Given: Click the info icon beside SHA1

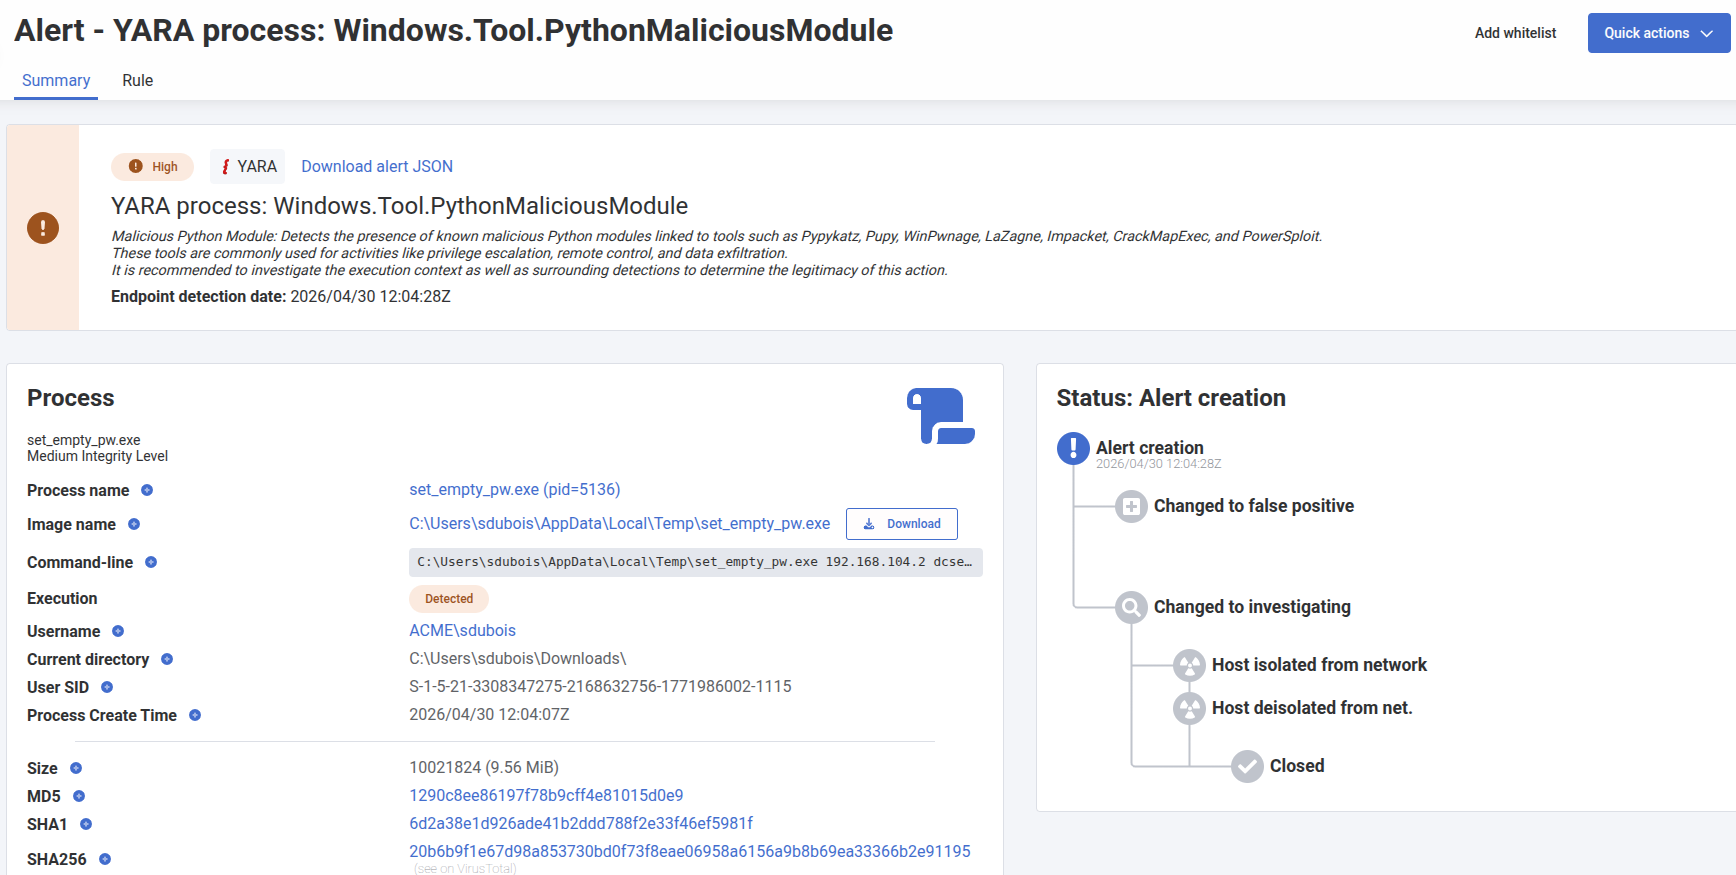Looking at the screenshot, I should 86,824.
